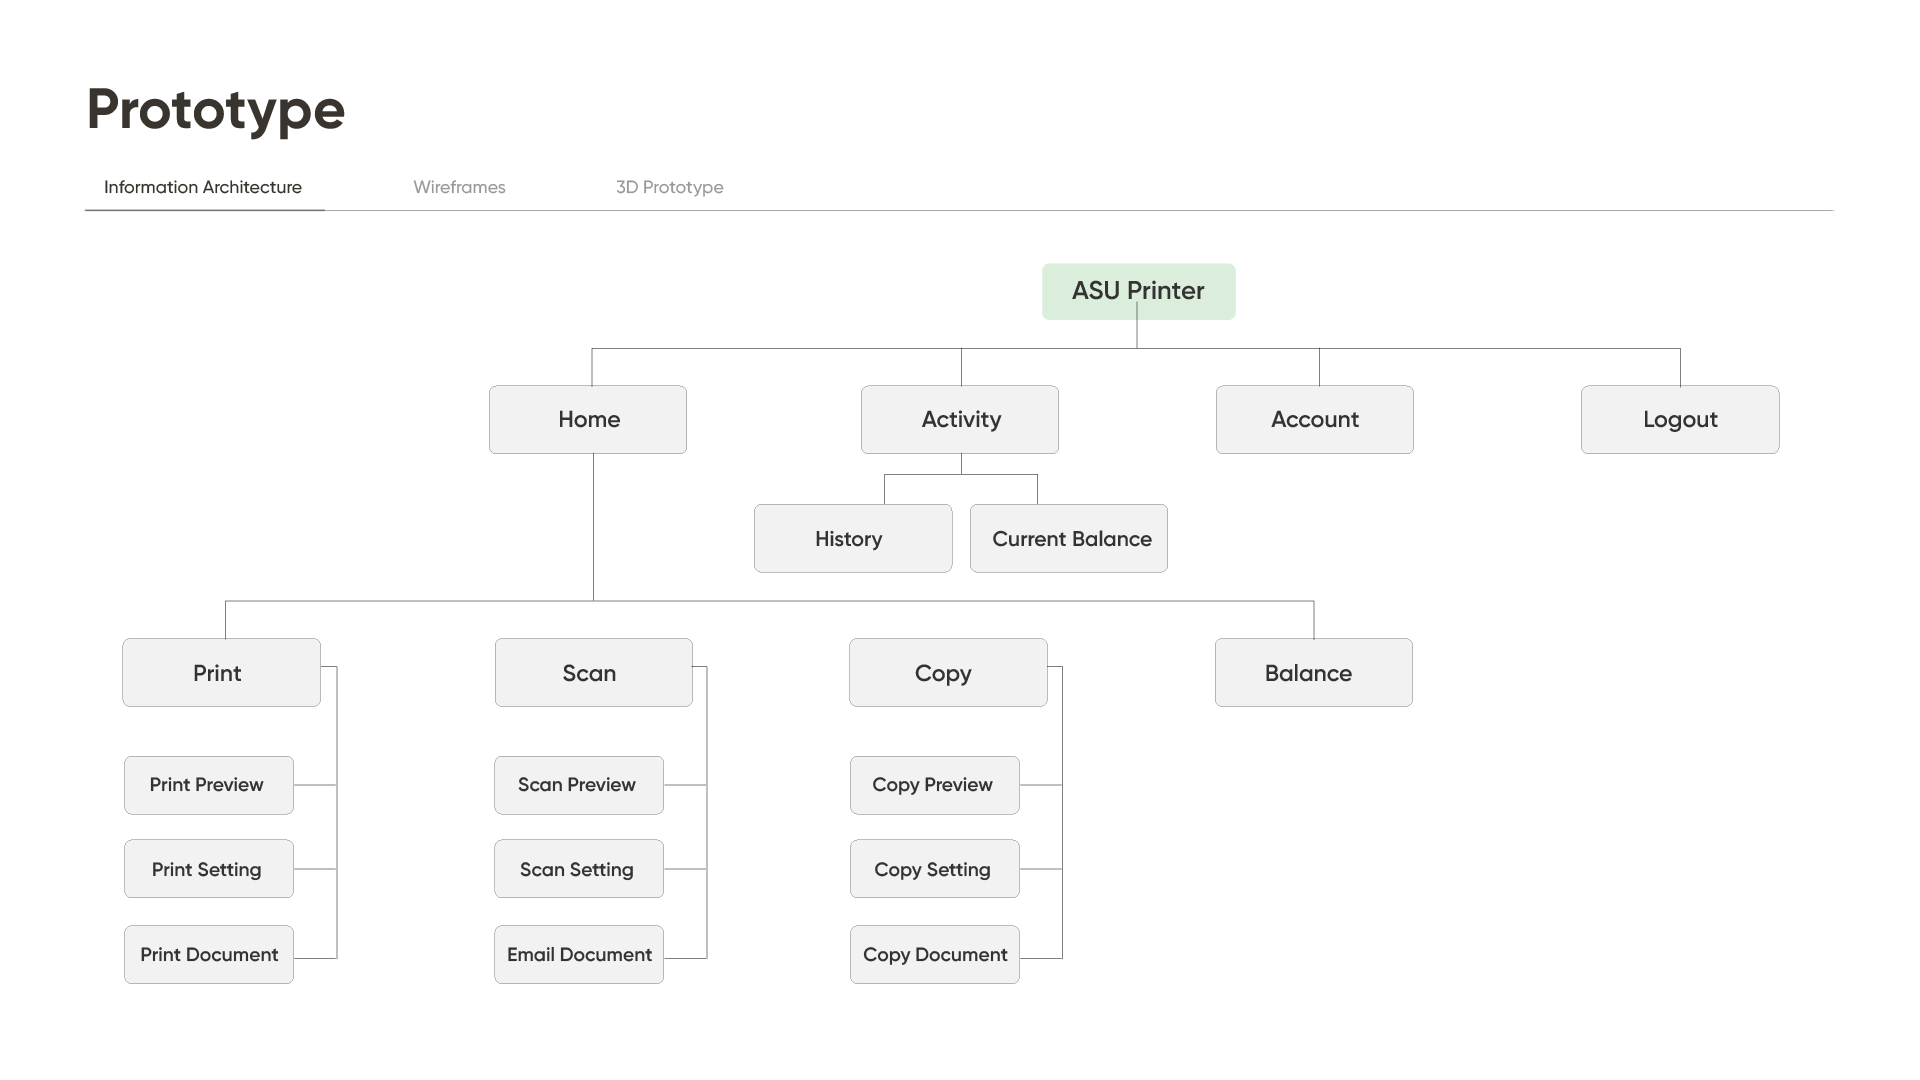Image resolution: width=1920 pixels, height=1080 pixels.
Task: Click the Activity node
Action: tap(960, 420)
